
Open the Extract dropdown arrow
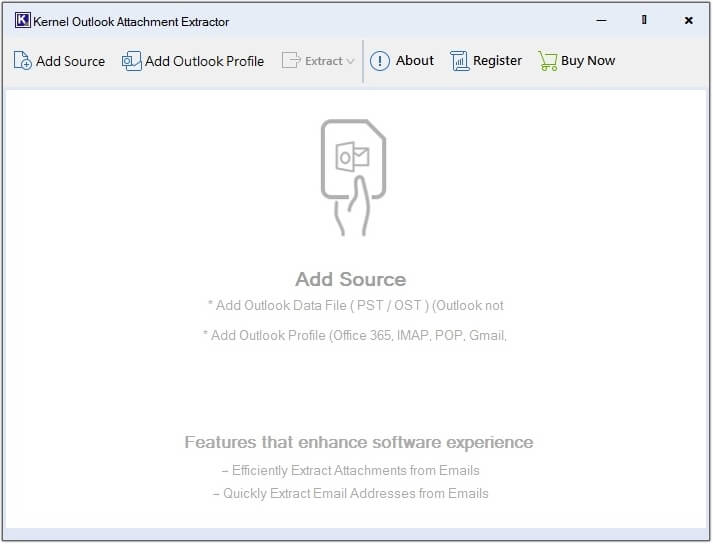point(350,61)
